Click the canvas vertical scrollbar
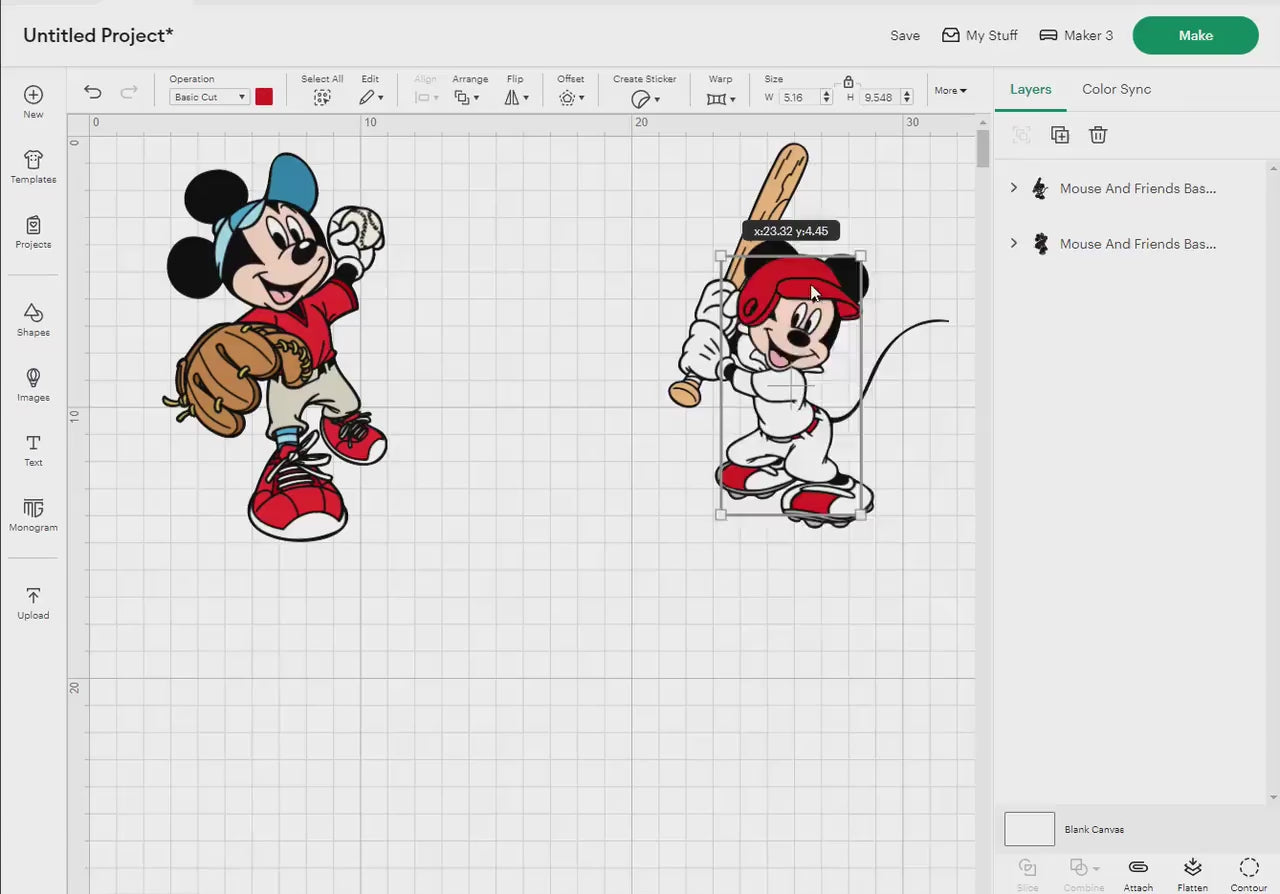The image size is (1280, 894). pyautogui.click(x=983, y=148)
